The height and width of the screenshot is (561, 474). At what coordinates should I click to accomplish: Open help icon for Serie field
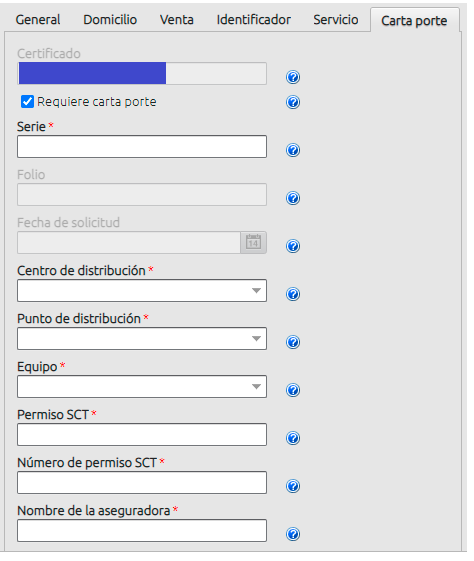point(293,150)
